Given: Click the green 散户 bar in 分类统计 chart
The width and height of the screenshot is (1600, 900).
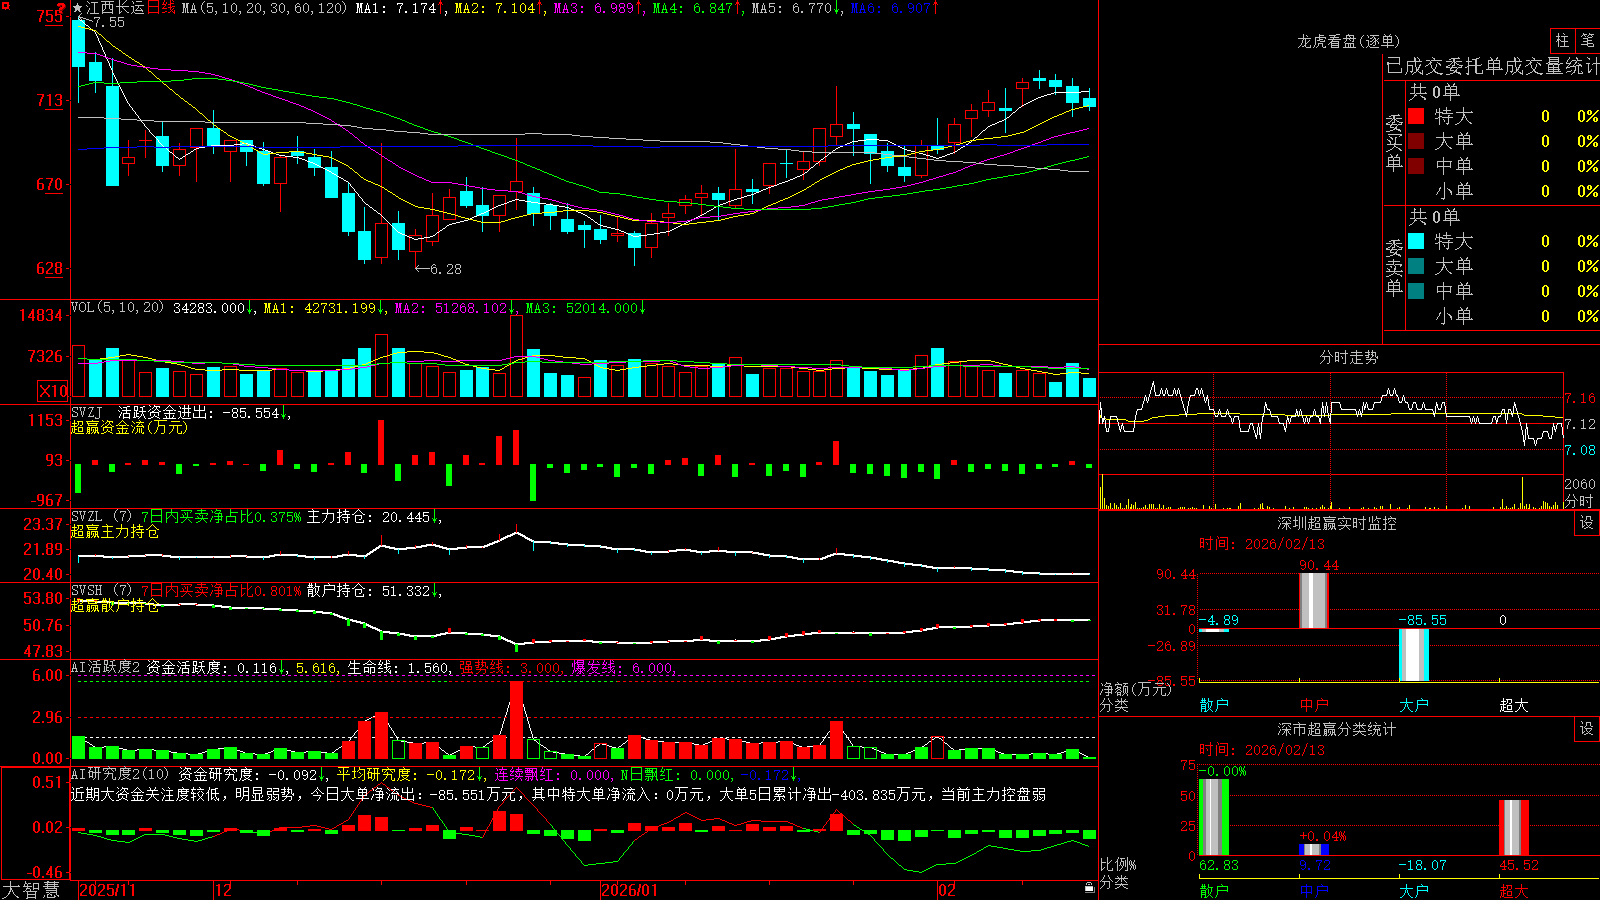Looking at the screenshot, I should point(1214,817).
